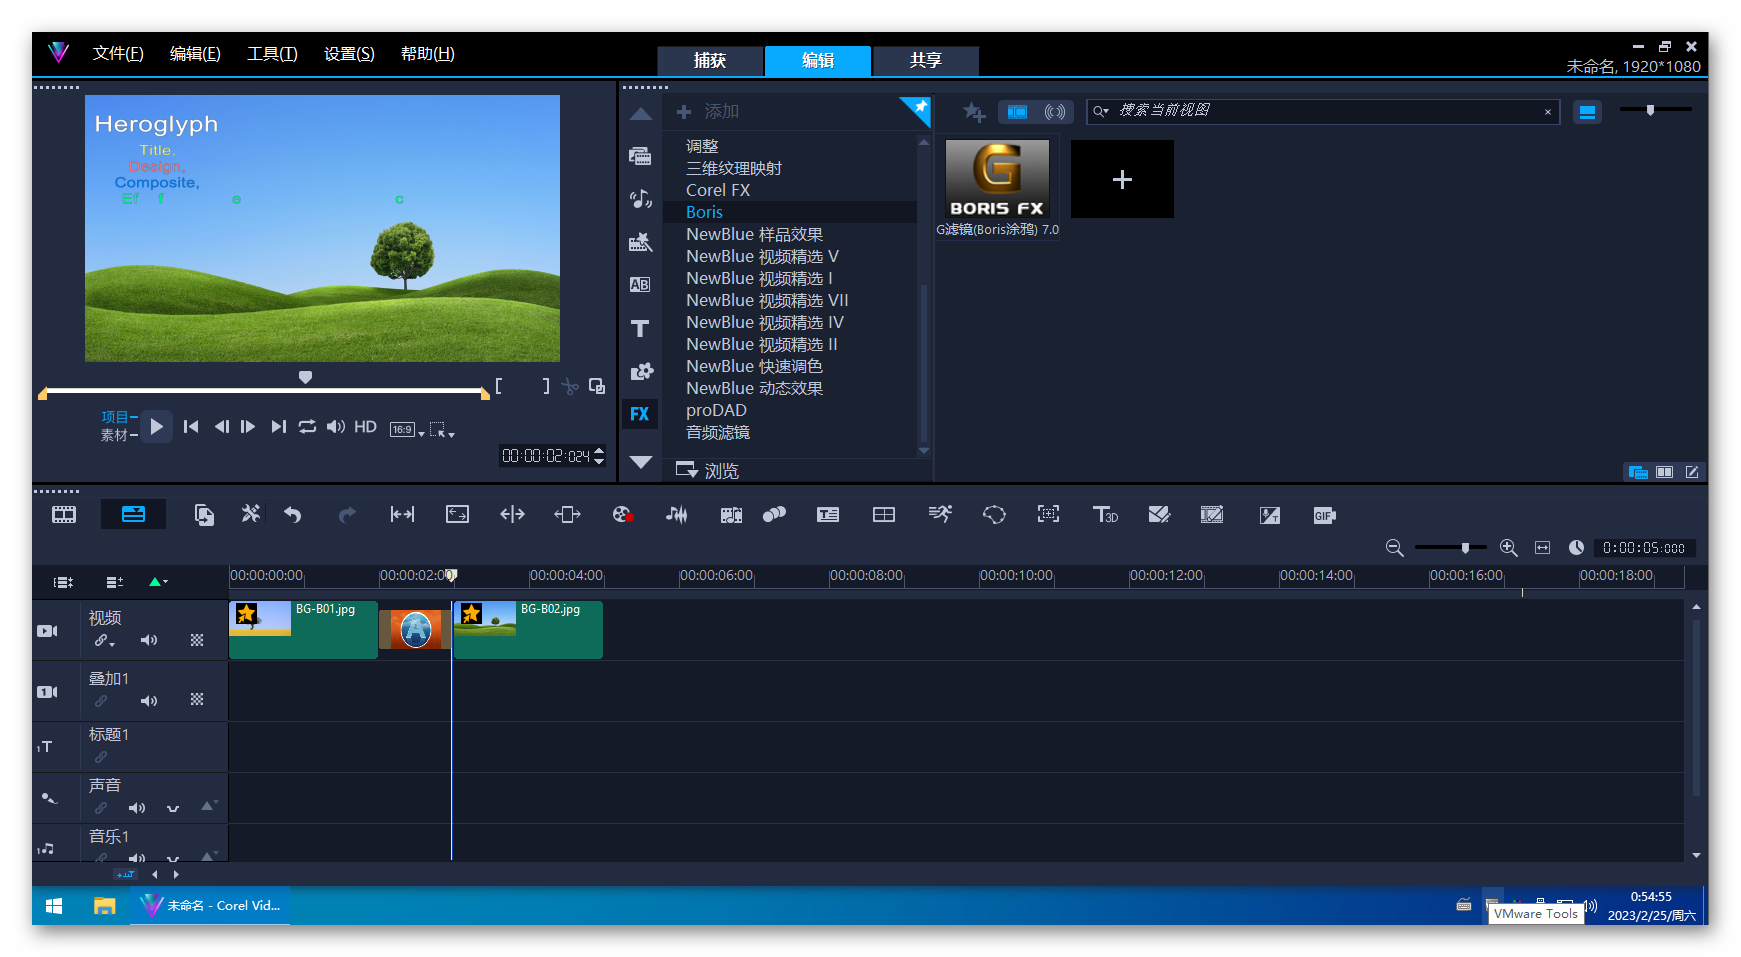Toggle transparency grid on 叠加1 track

coord(197,700)
